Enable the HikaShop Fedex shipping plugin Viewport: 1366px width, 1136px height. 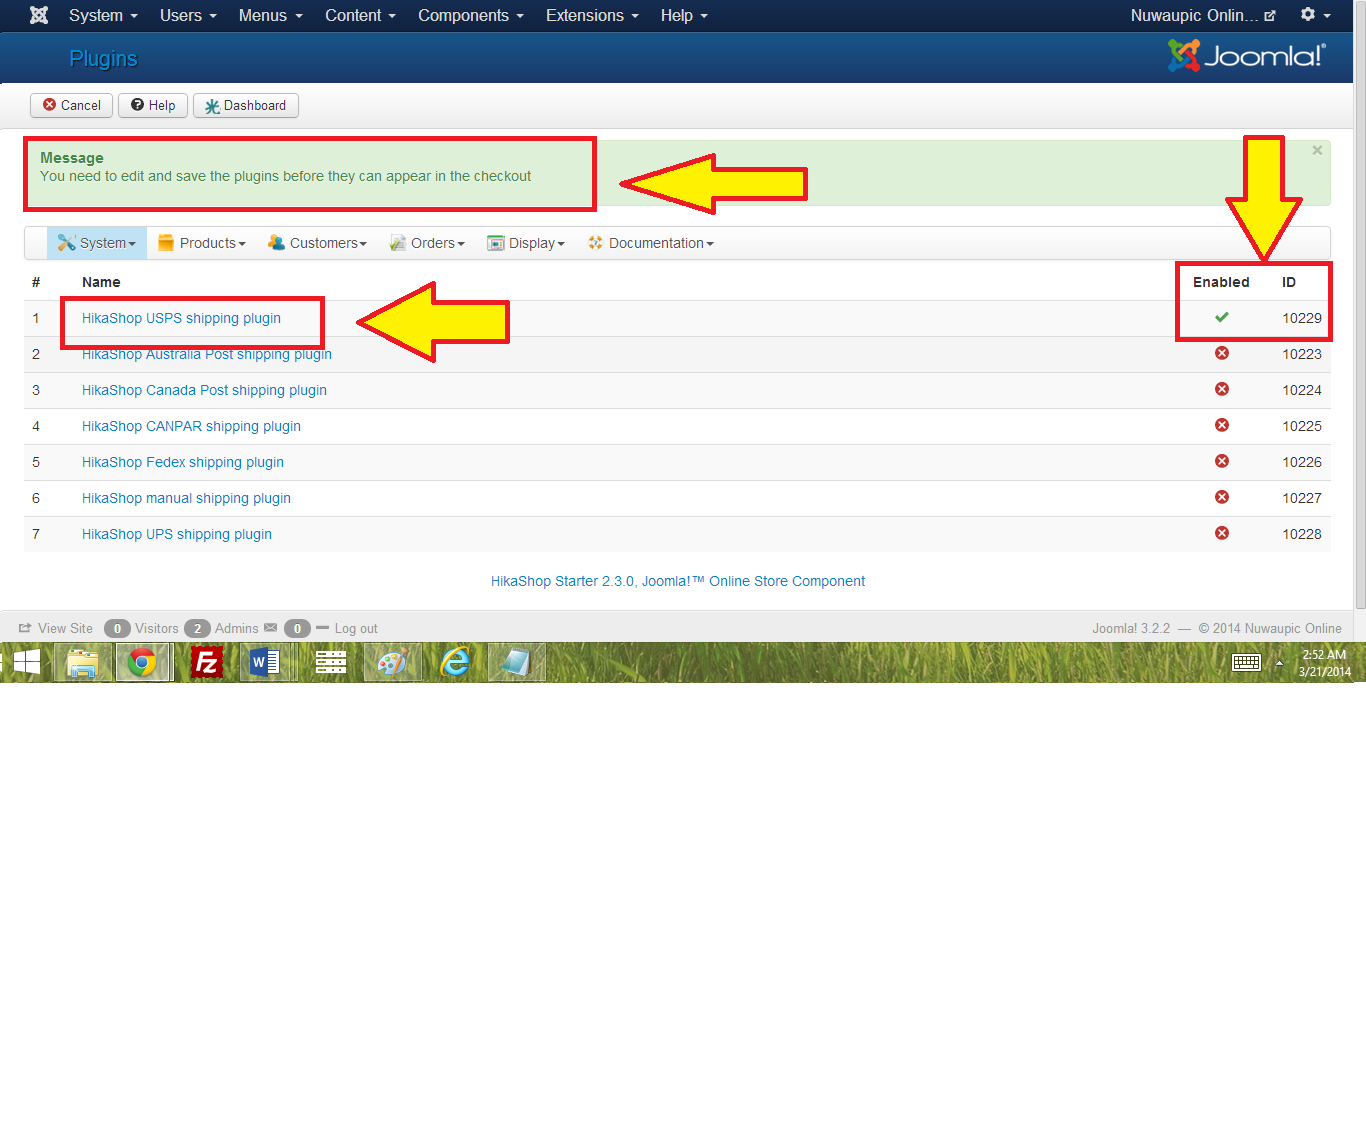click(1221, 462)
